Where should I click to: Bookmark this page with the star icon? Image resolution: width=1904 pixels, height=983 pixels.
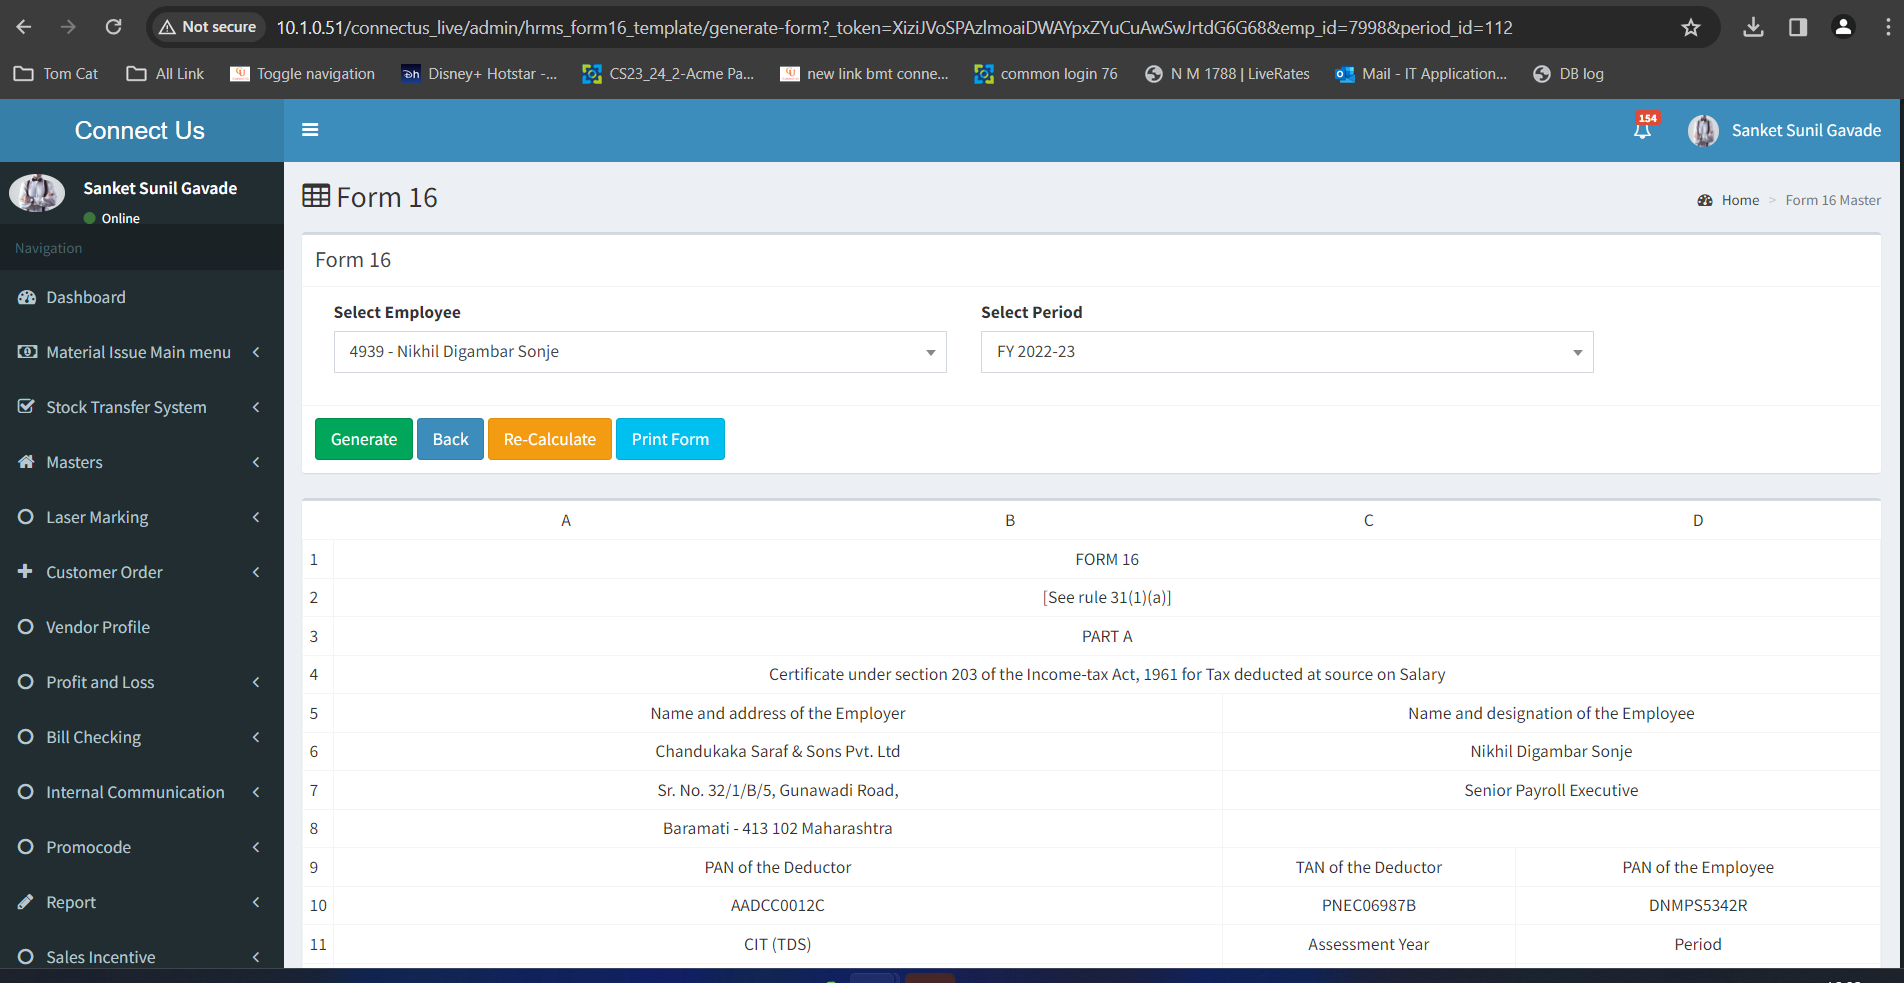click(x=1691, y=27)
